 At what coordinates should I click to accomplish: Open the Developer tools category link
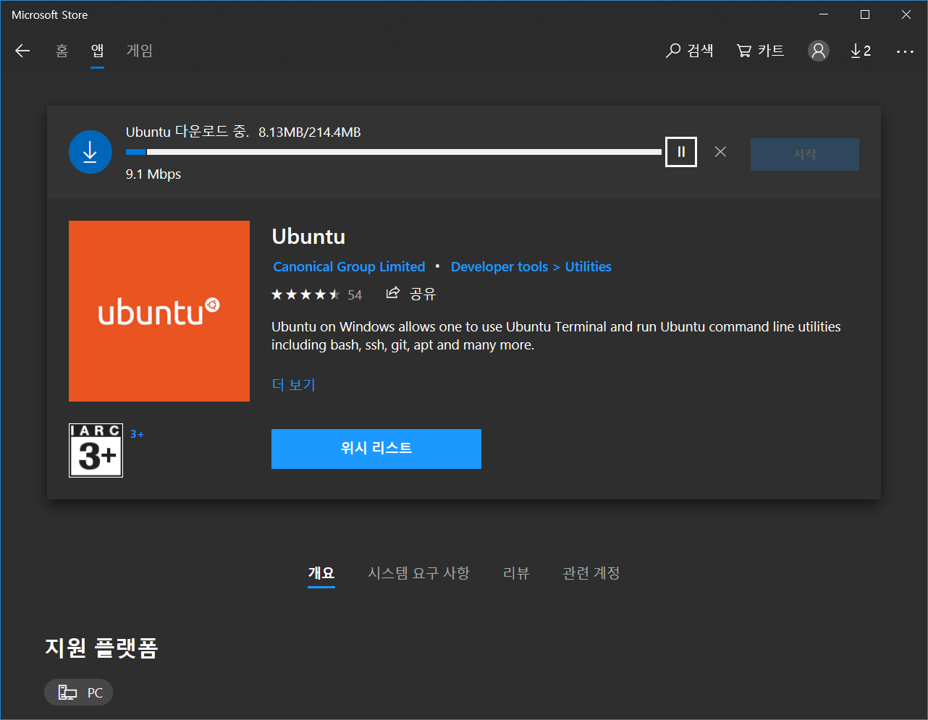pos(500,267)
